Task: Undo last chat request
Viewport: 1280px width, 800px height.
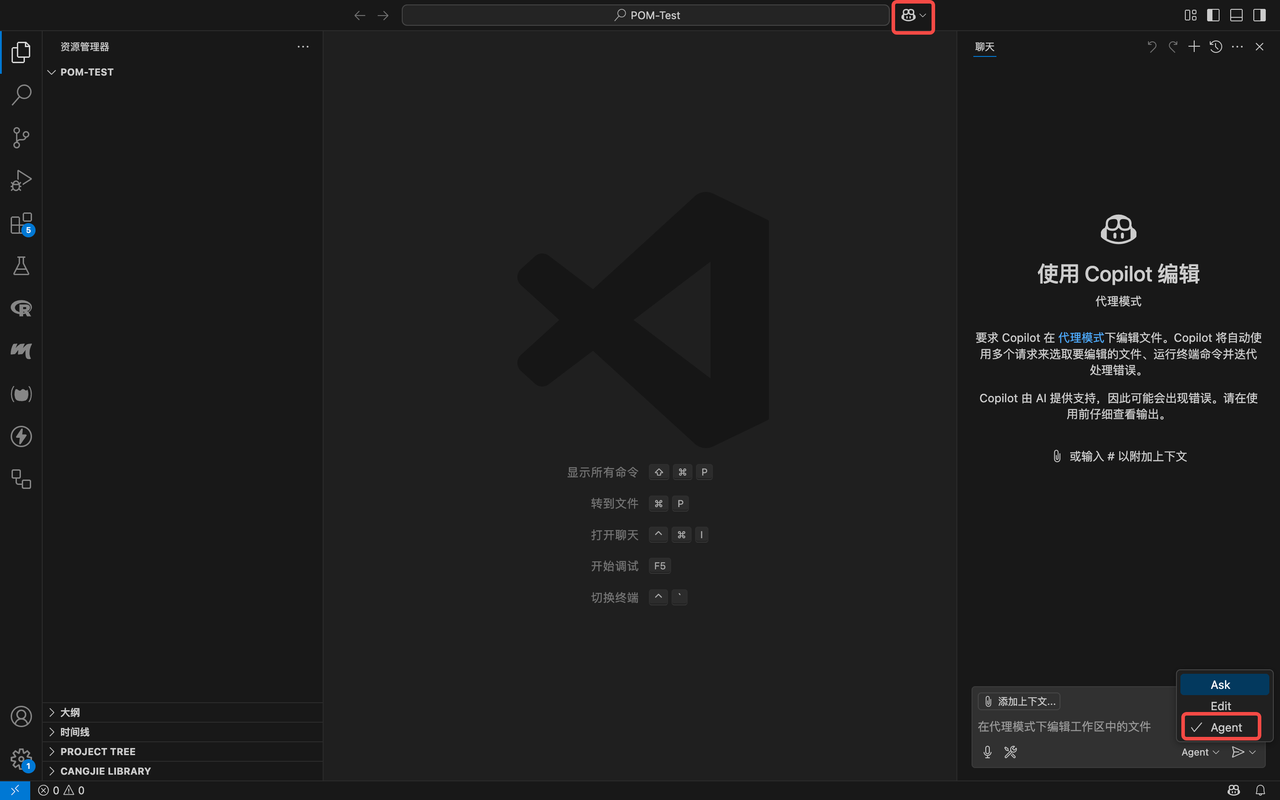Action: point(1151,47)
